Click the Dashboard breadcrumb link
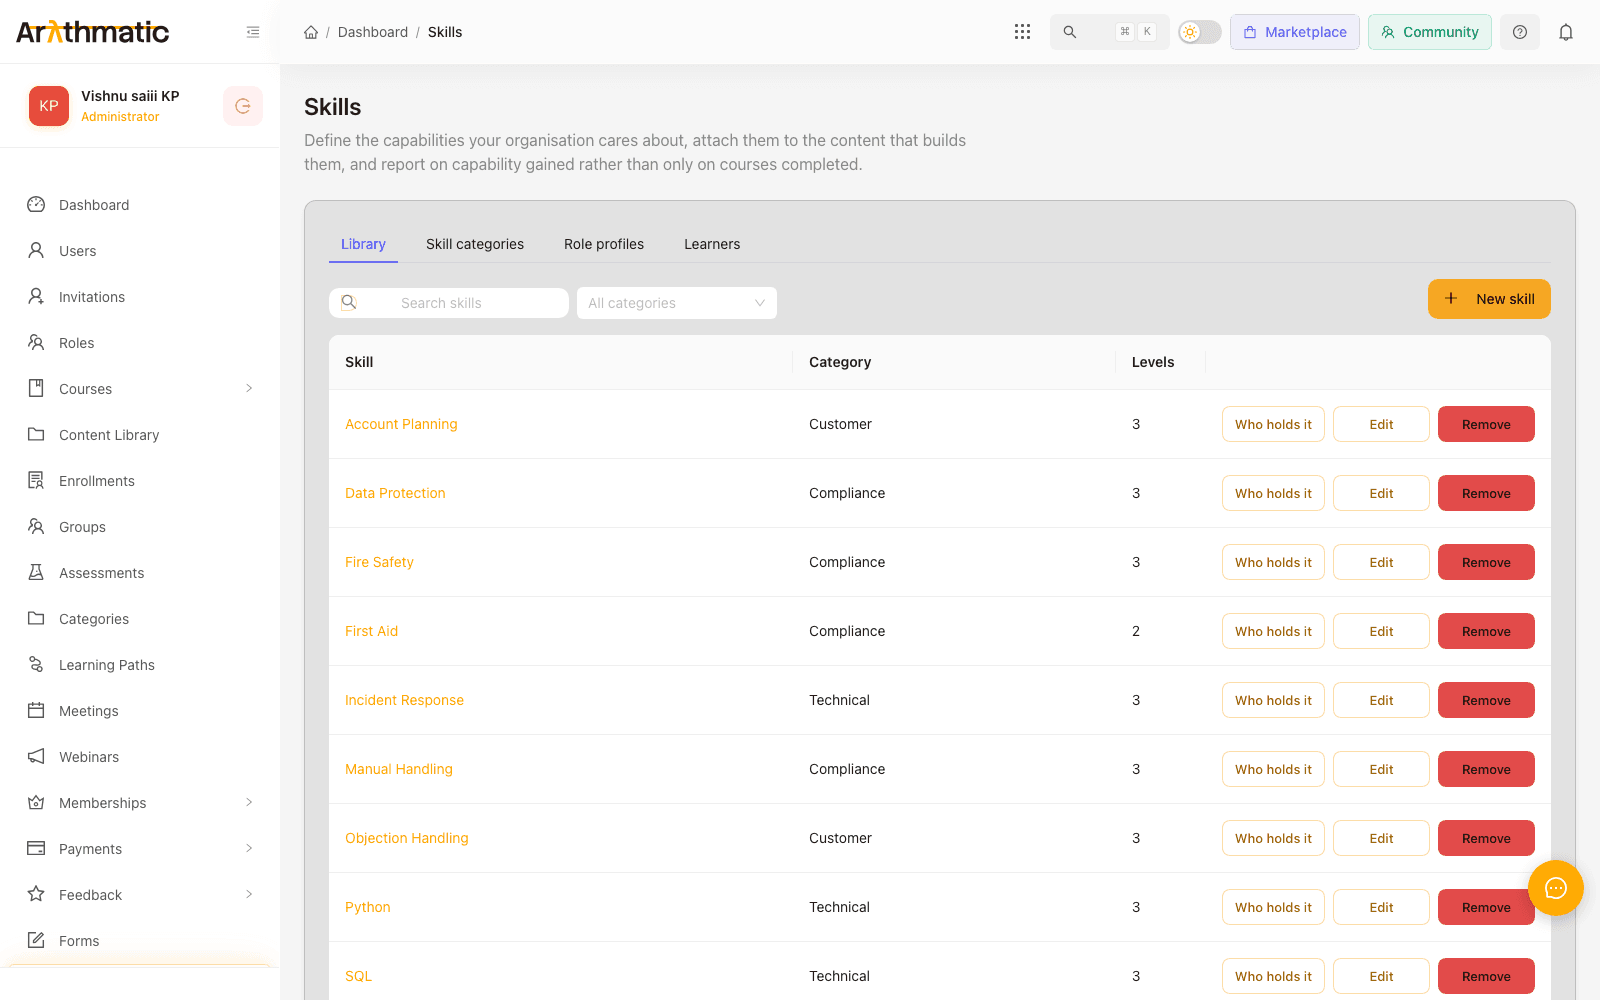 click(373, 32)
